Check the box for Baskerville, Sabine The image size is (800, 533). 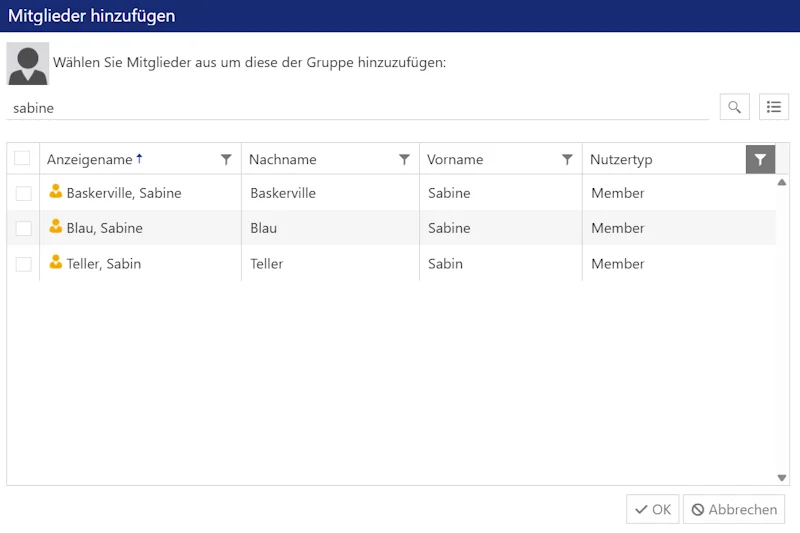tap(23, 193)
